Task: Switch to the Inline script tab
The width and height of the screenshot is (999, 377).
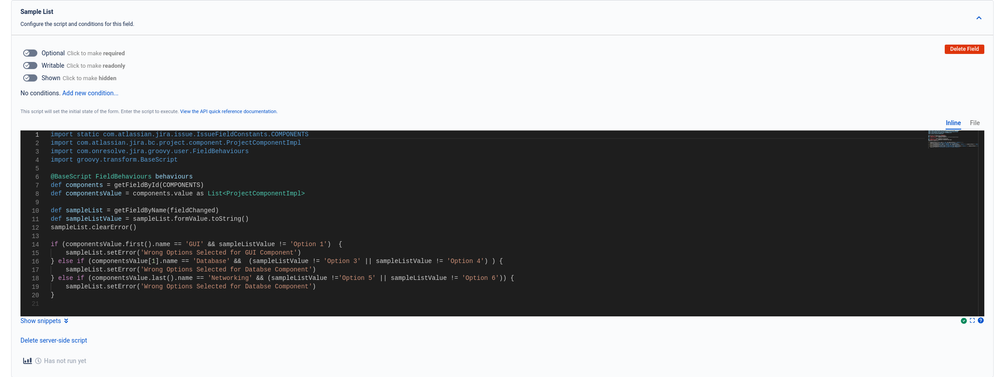Action: 953,123
